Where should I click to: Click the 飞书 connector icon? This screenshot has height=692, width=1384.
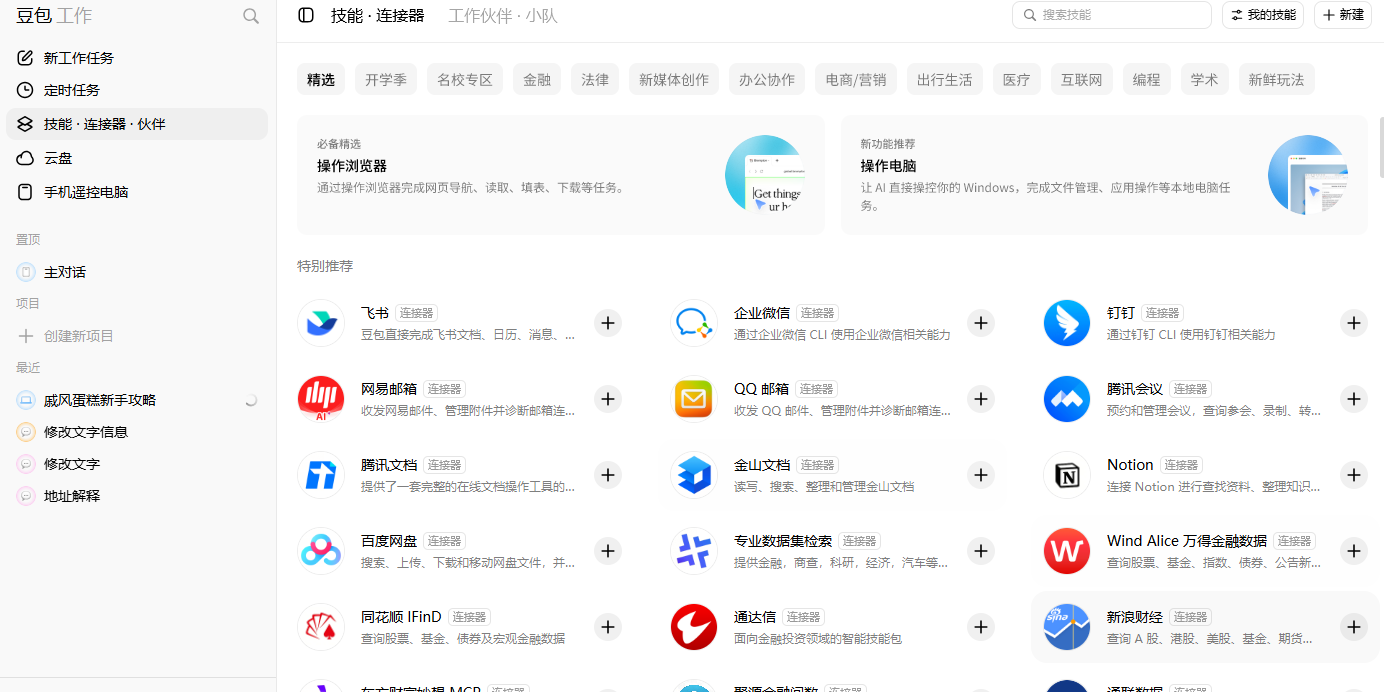[321, 323]
